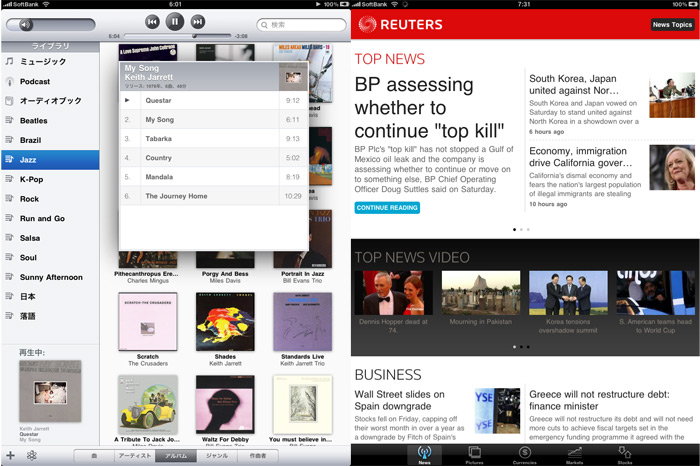
Task: Open the Scratch album by The Crusaders
Action: (x=148, y=321)
